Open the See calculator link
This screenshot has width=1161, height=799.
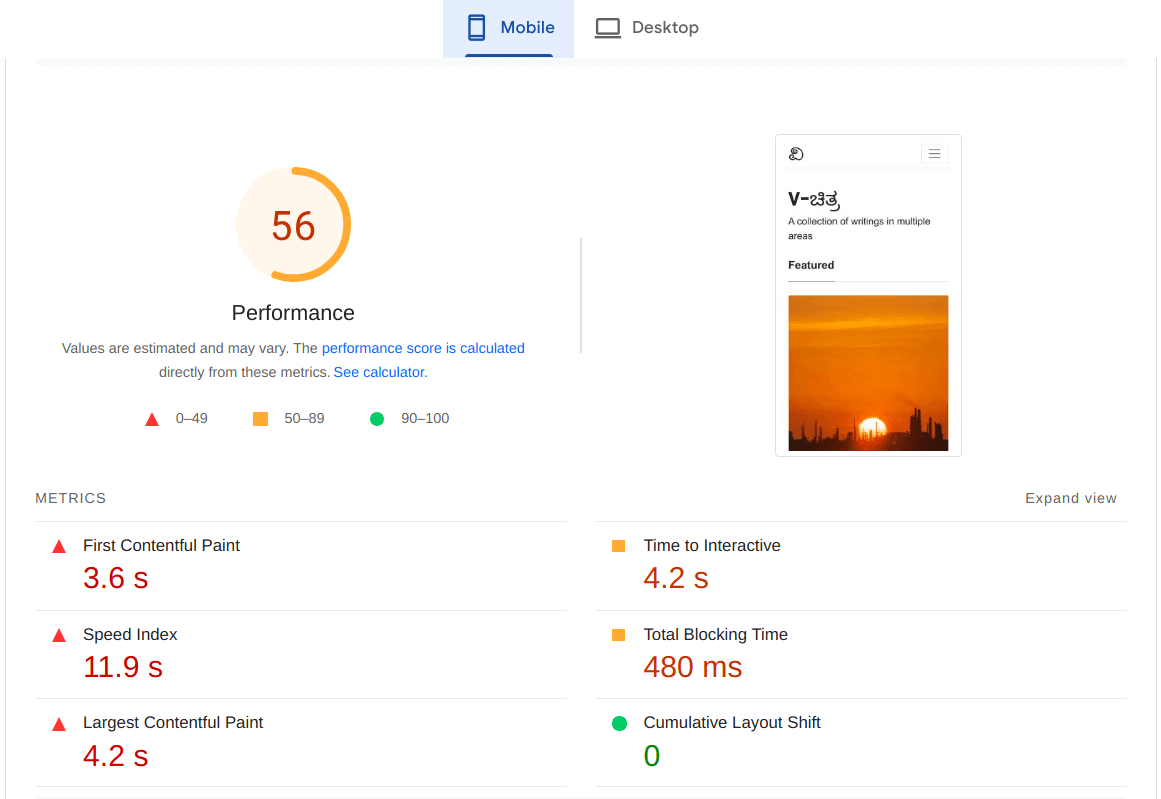point(378,371)
